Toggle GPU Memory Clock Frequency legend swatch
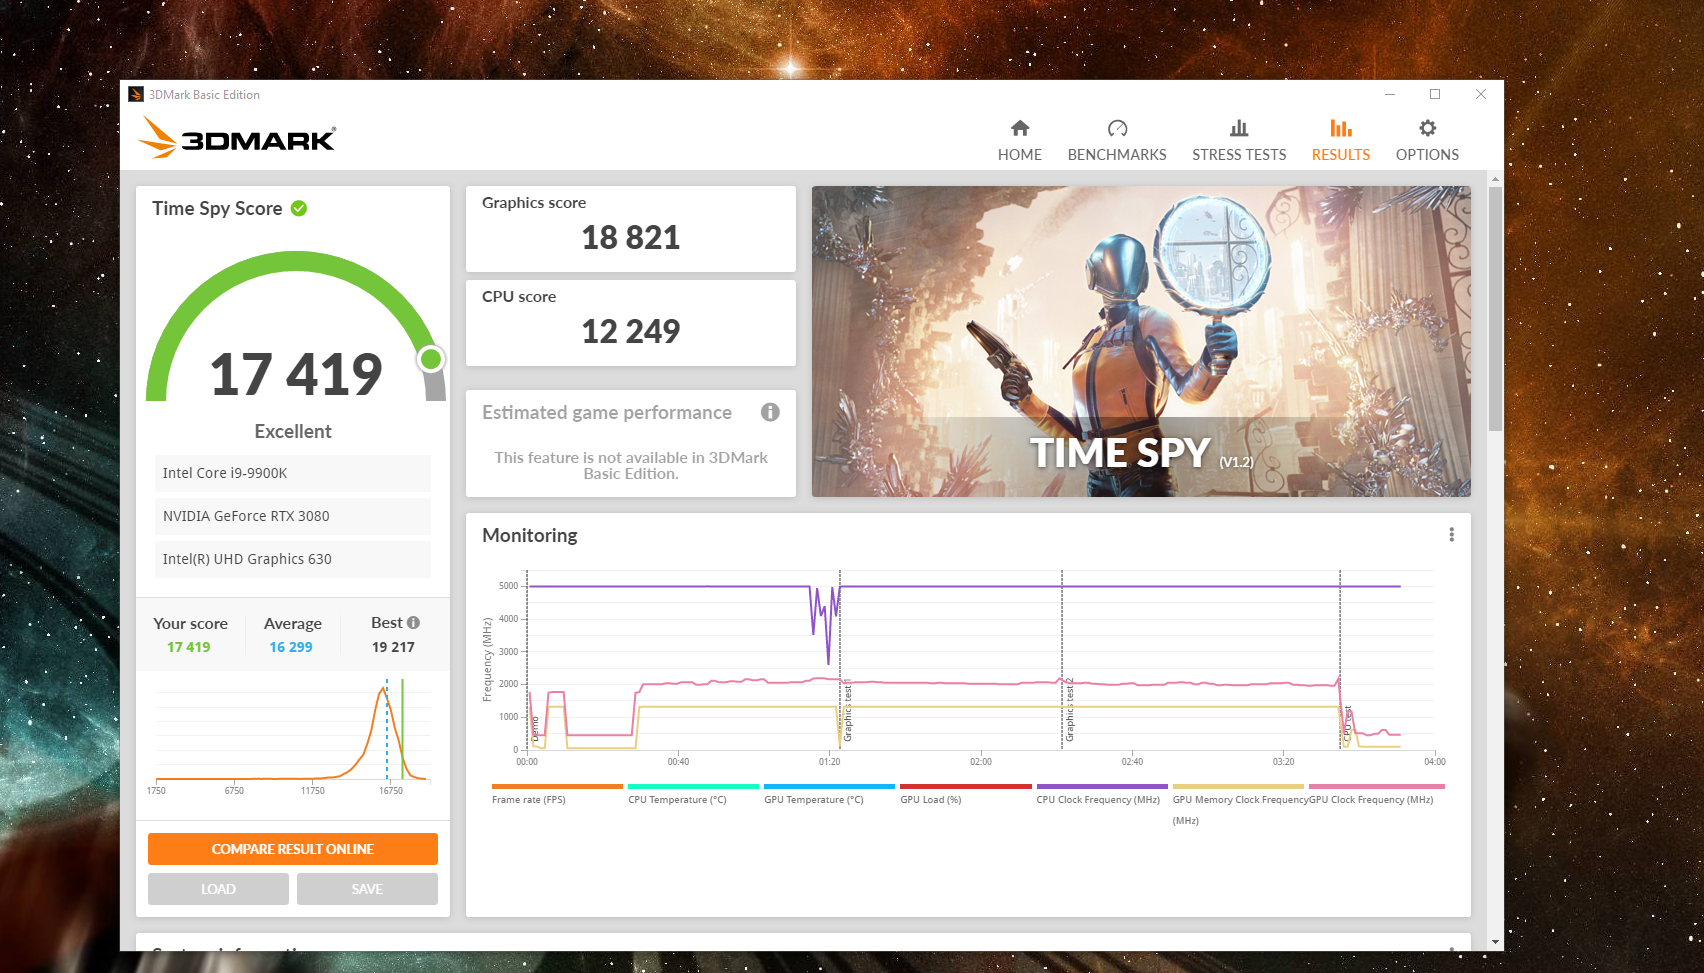Screen dimensions: 1704x973 [x=1238, y=786]
